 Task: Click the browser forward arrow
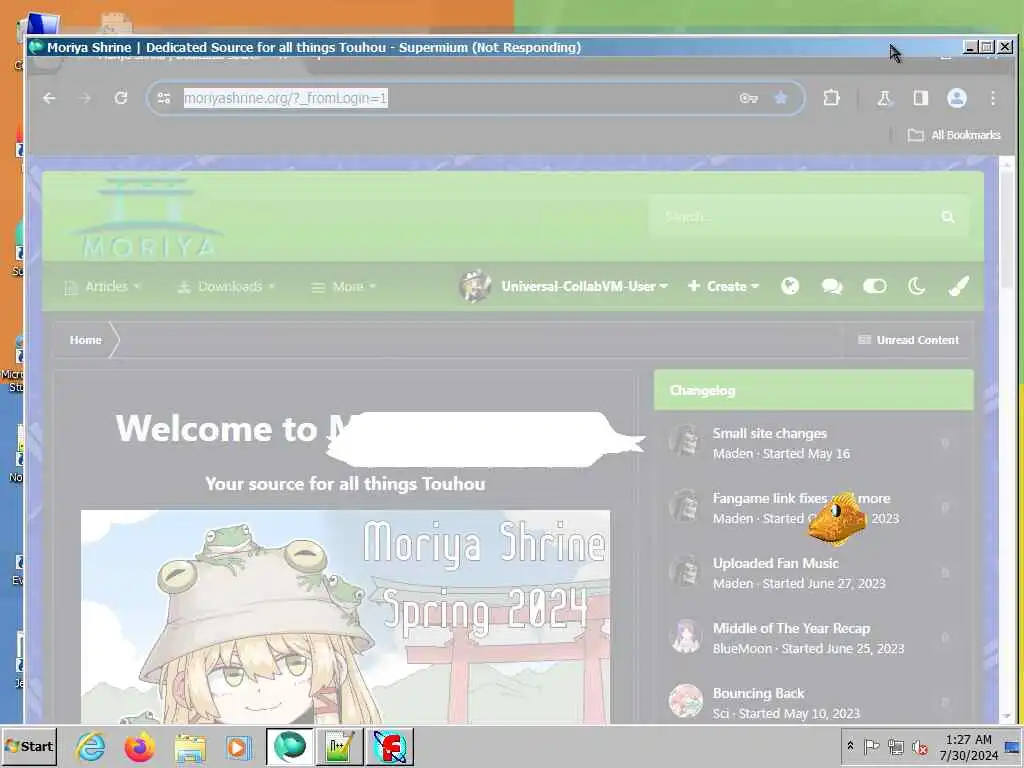(x=85, y=98)
